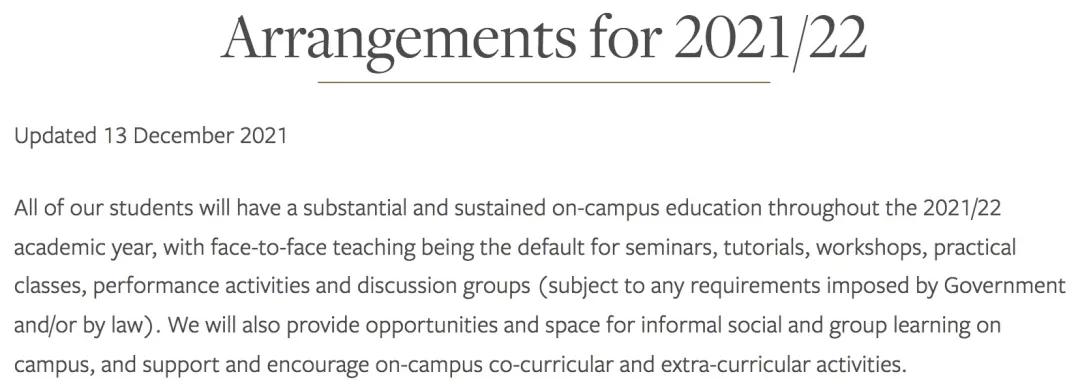The image size is (1080, 387).
Task: Click the word "workshops" in the paragraph
Action: (x=870, y=247)
